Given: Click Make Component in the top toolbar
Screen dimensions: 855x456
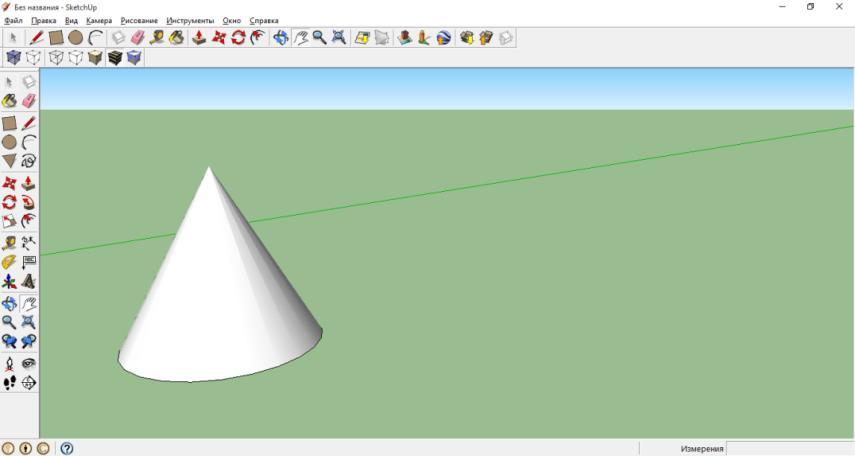Looking at the screenshot, I should click(118, 38).
